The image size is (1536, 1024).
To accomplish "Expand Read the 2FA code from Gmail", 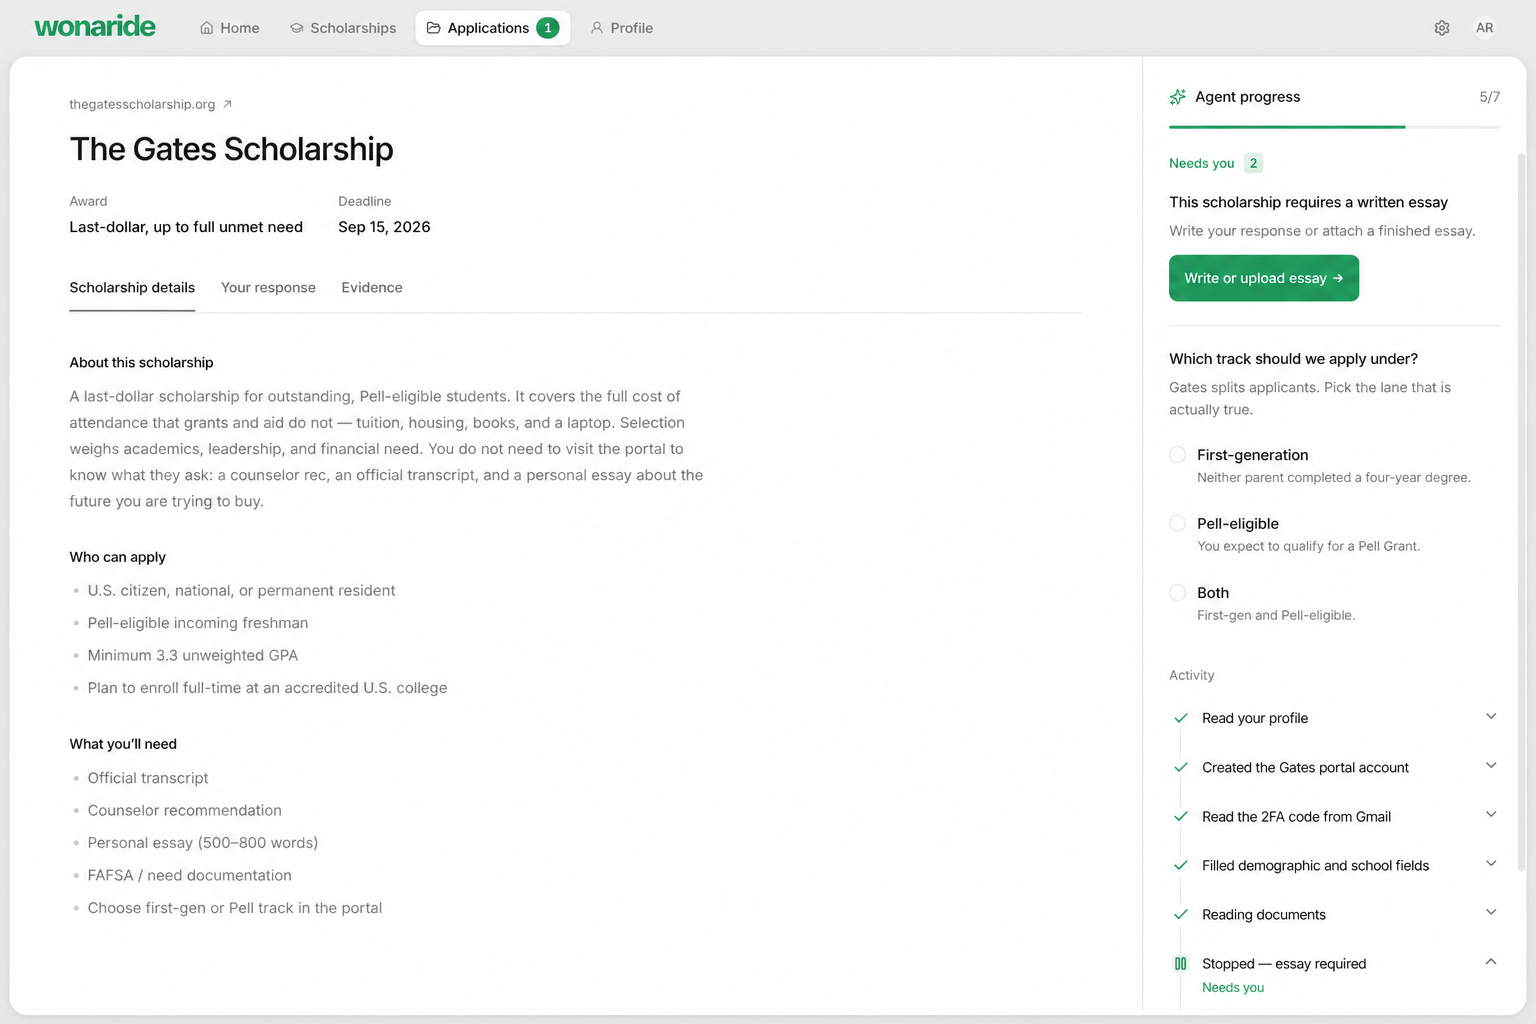I will [1491, 815].
